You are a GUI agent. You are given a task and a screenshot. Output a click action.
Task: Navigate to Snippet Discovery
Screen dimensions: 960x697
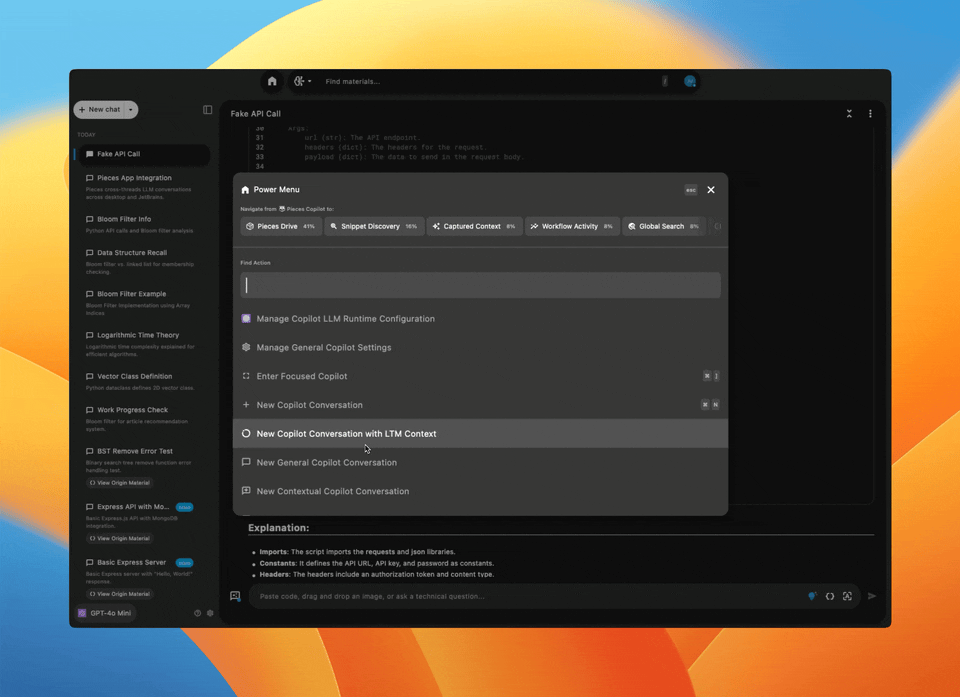tap(374, 226)
